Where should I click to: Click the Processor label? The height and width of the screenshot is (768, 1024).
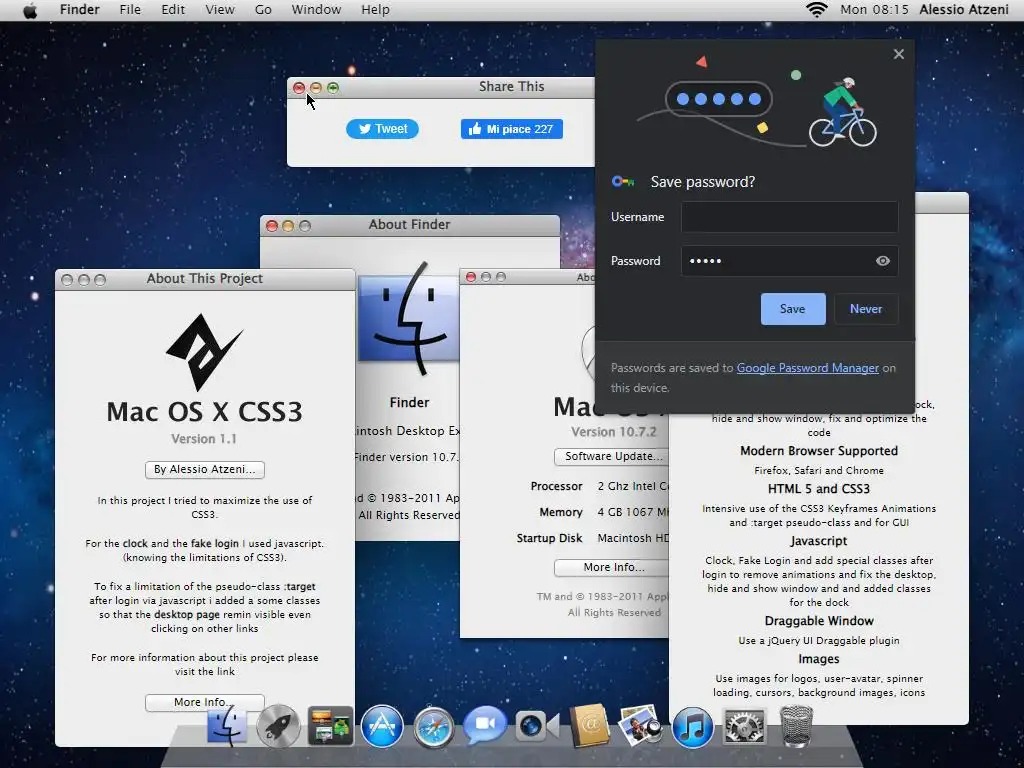pos(556,487)
